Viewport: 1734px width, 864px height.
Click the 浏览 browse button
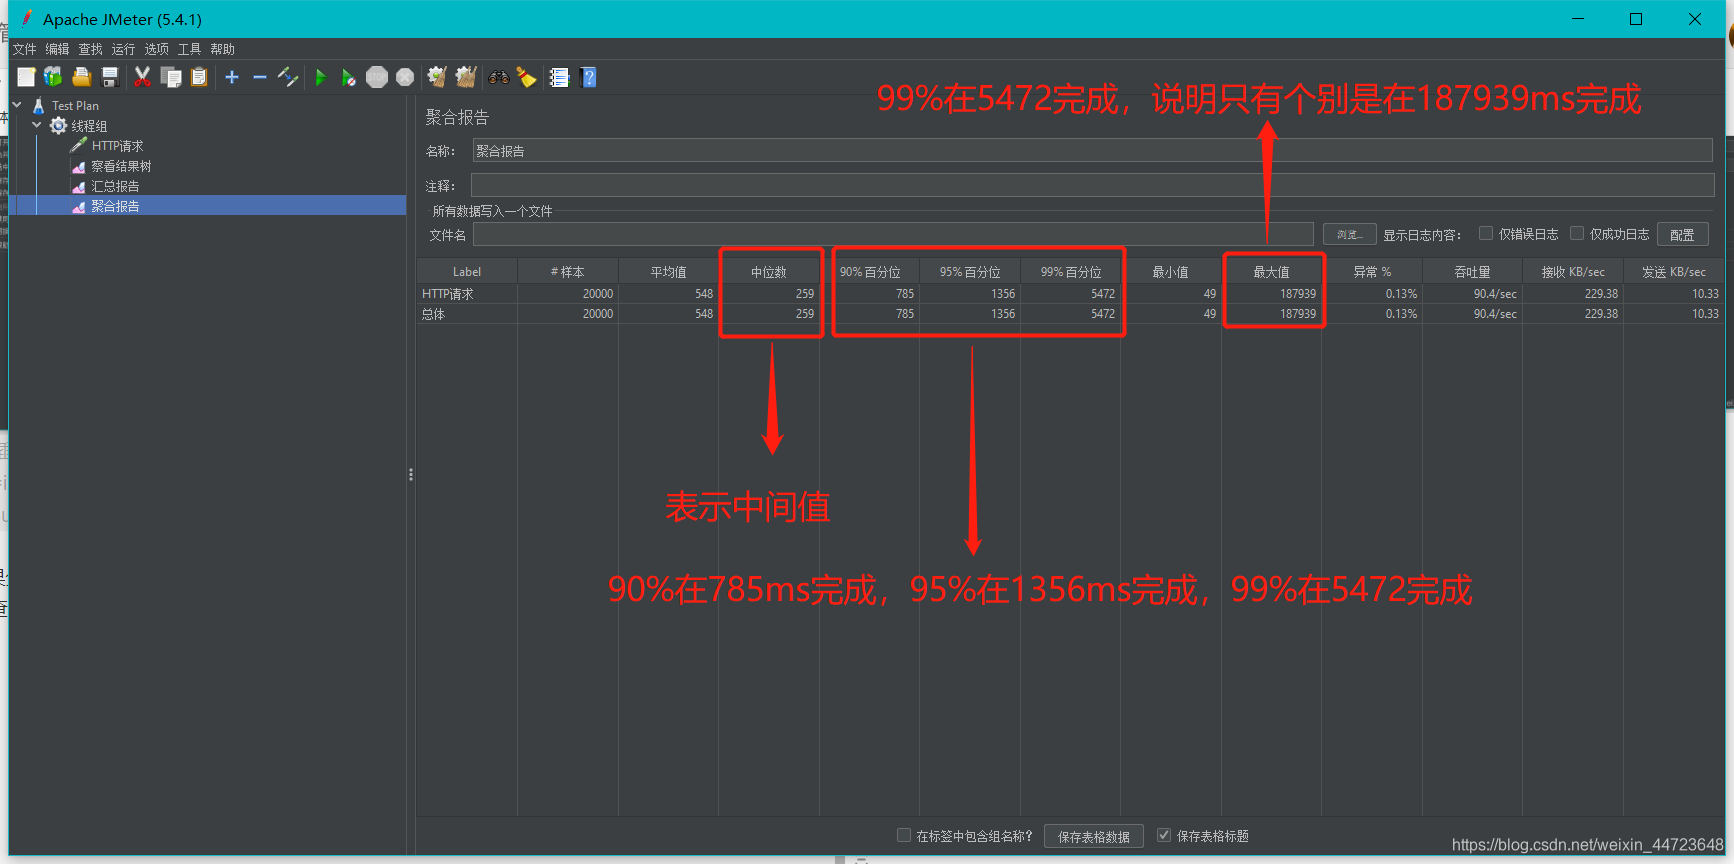[1349, 234]
